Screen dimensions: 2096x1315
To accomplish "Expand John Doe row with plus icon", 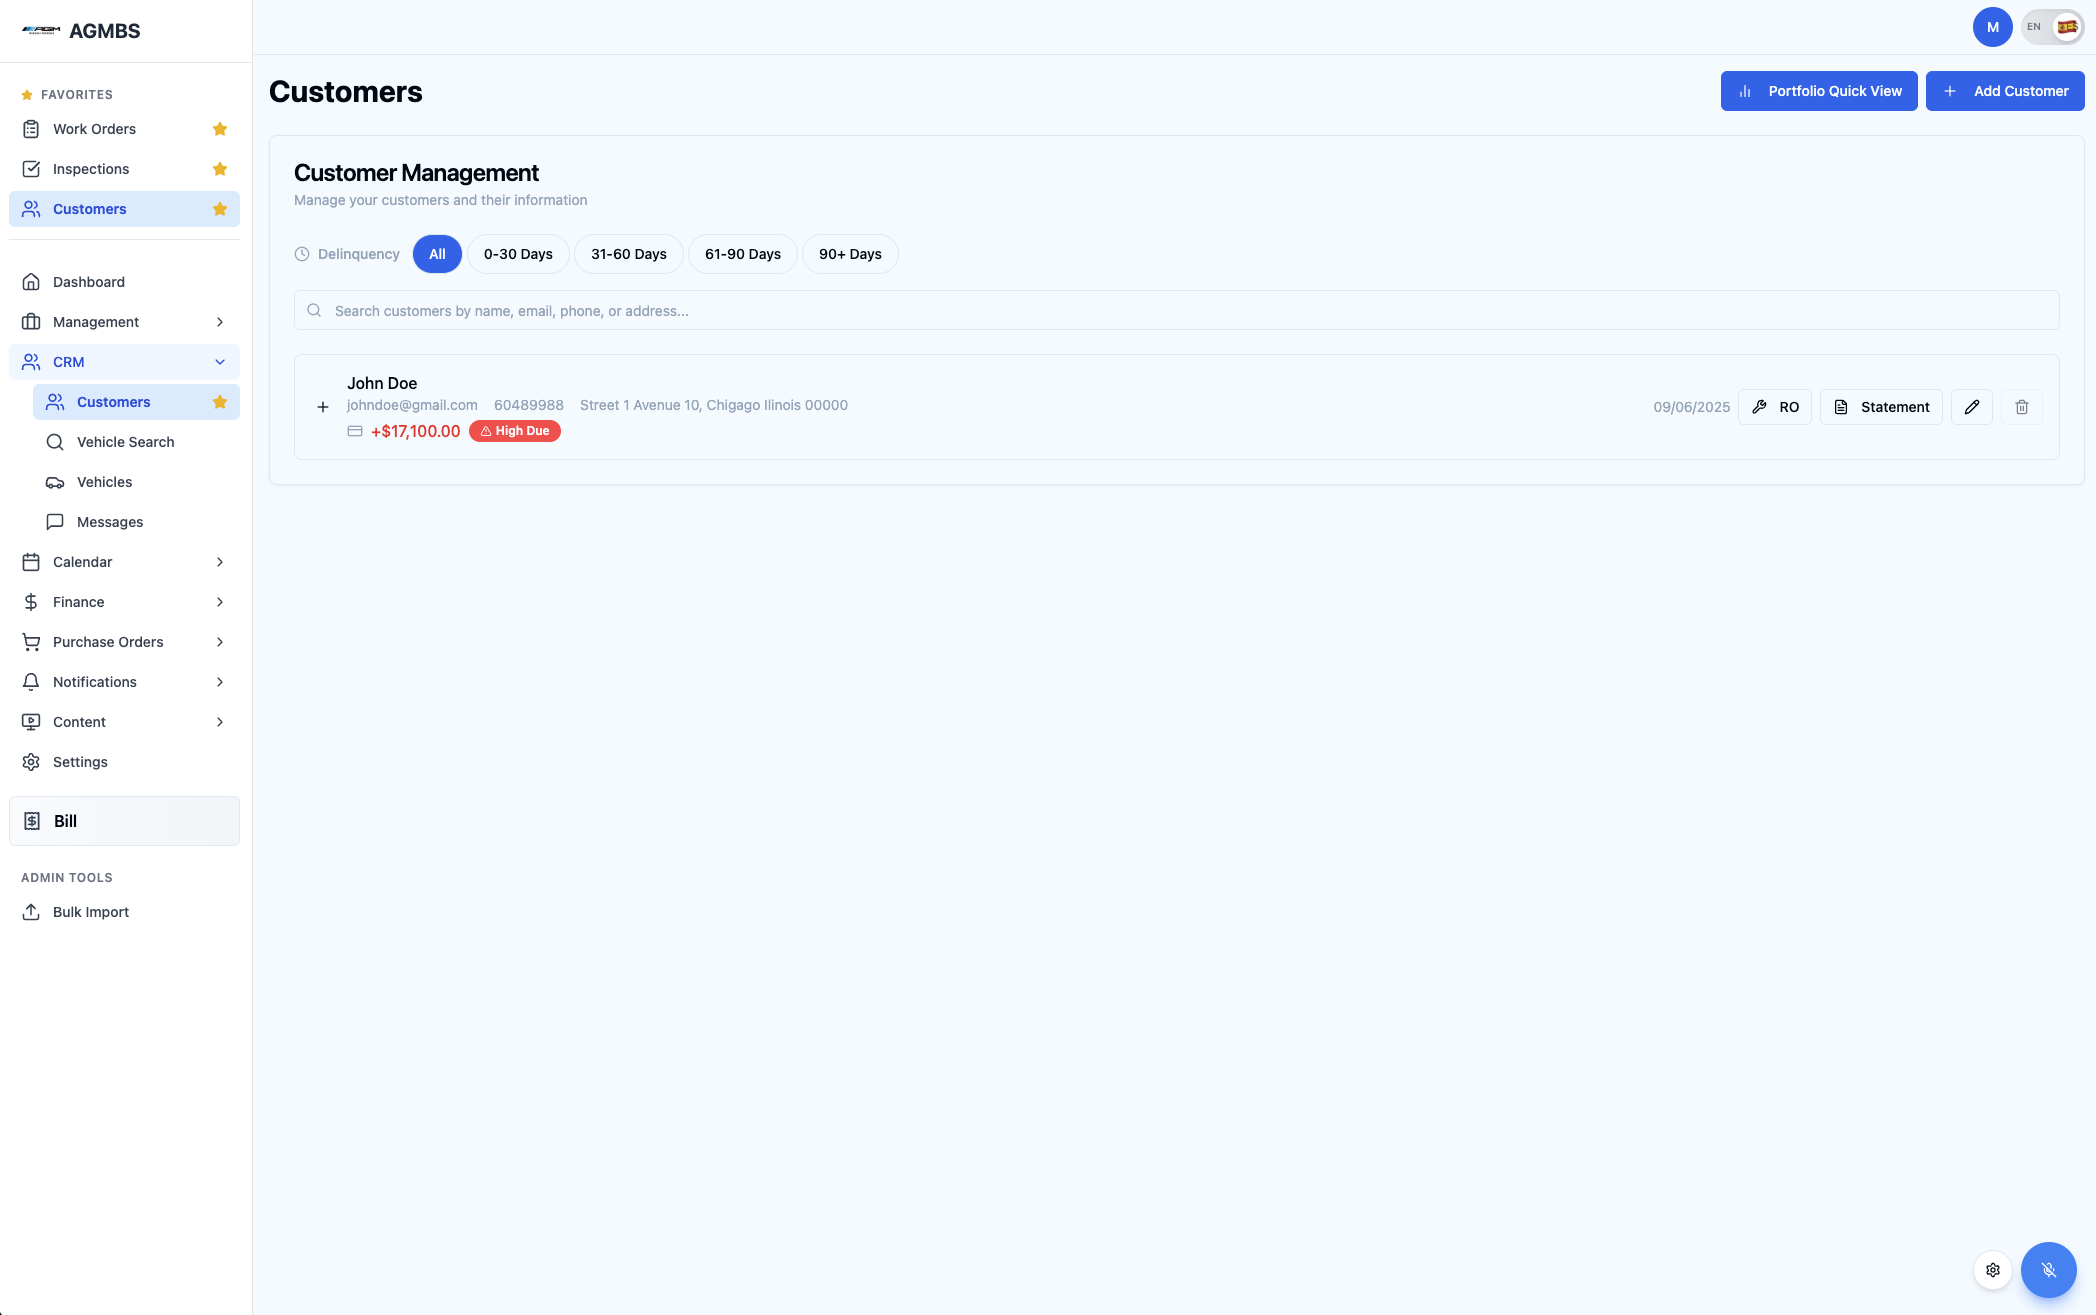I will coord(323,407).
